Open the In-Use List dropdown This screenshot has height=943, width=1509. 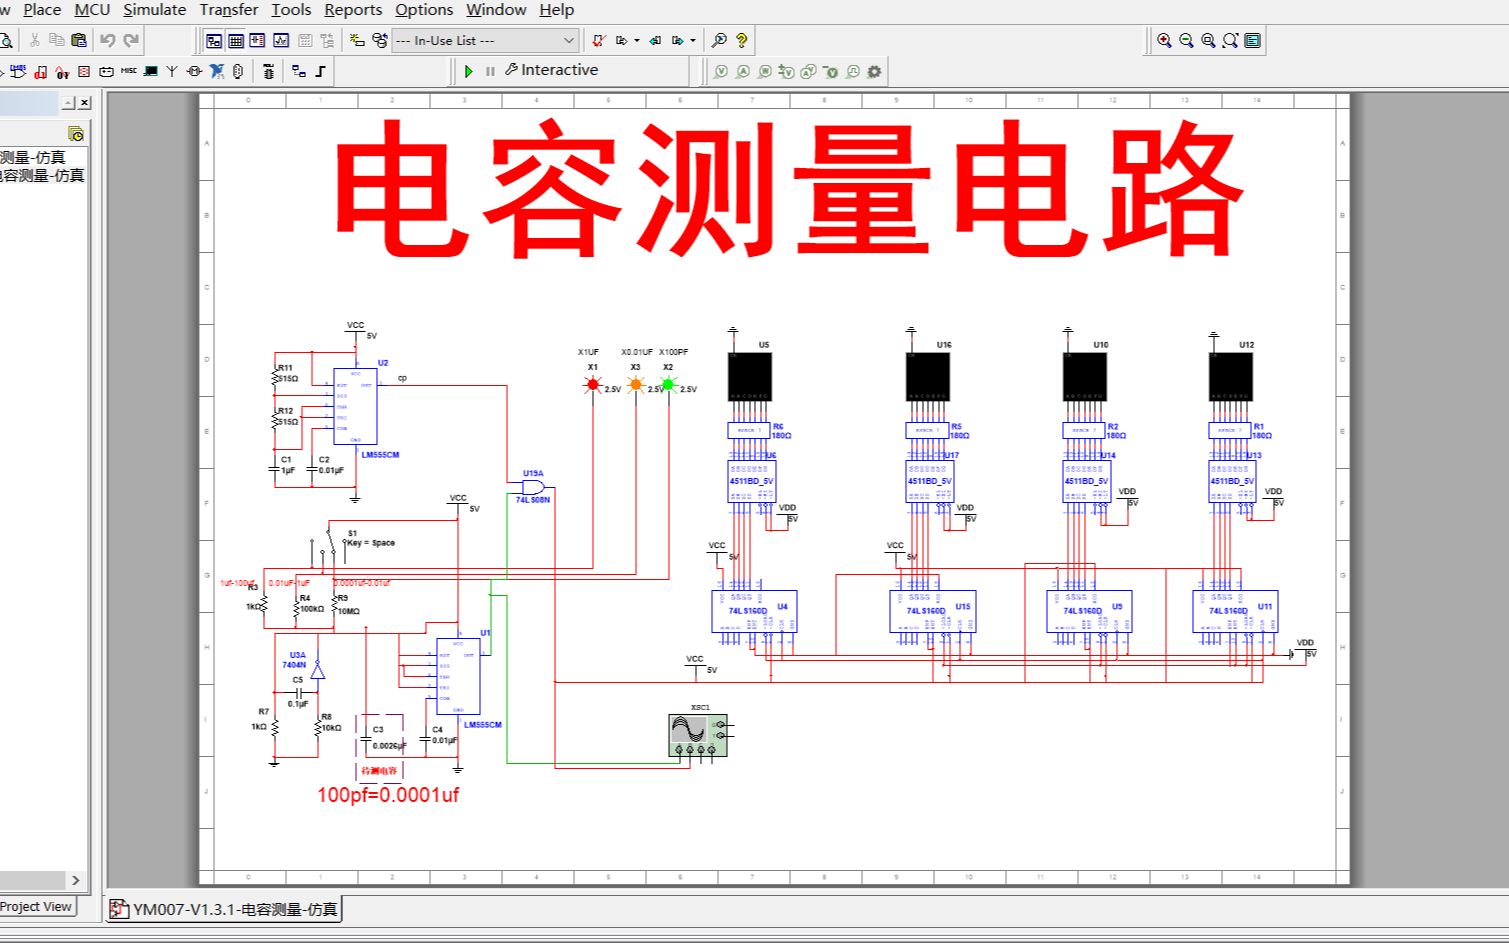tap(569, 40)
